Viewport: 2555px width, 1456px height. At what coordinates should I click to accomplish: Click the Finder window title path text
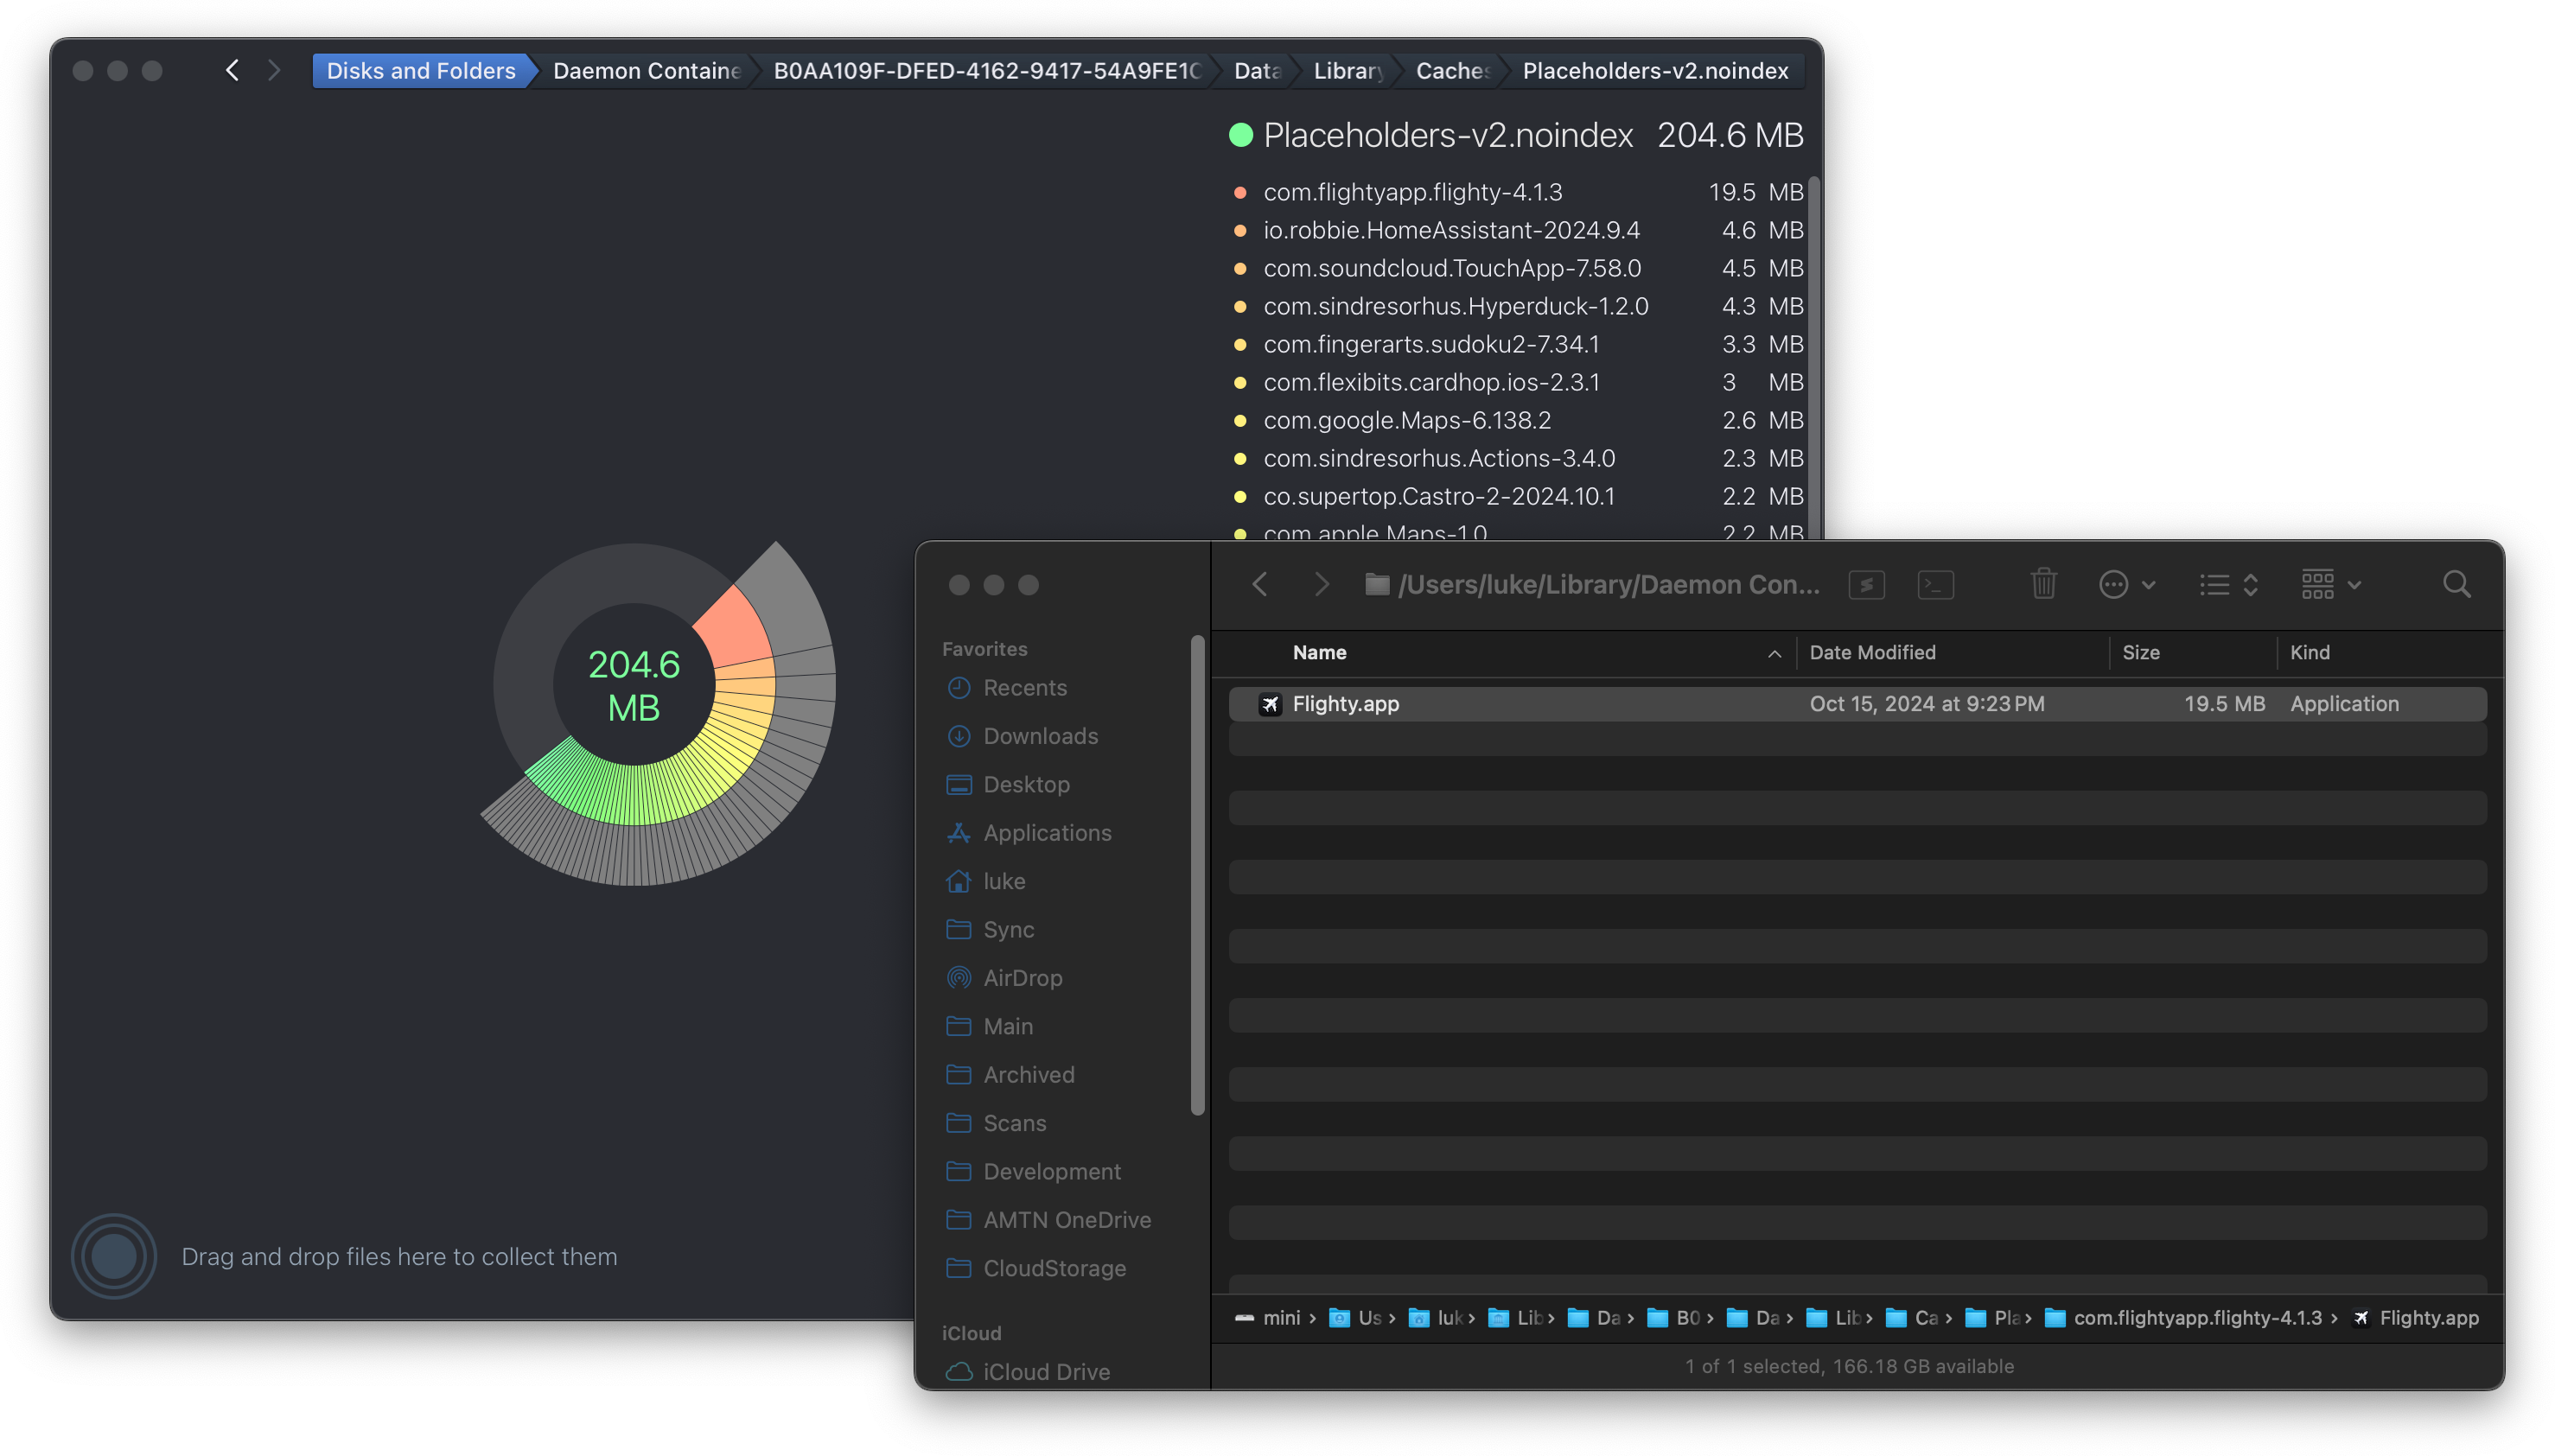click(x=1608, y=584)
